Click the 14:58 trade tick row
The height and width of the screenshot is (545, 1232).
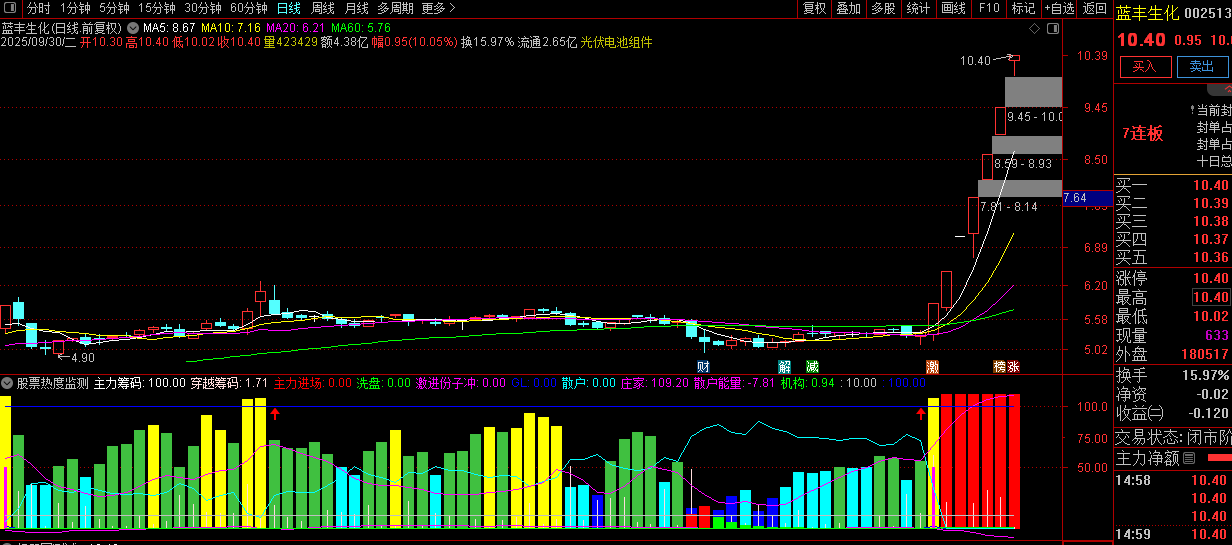coord(1172,480)
